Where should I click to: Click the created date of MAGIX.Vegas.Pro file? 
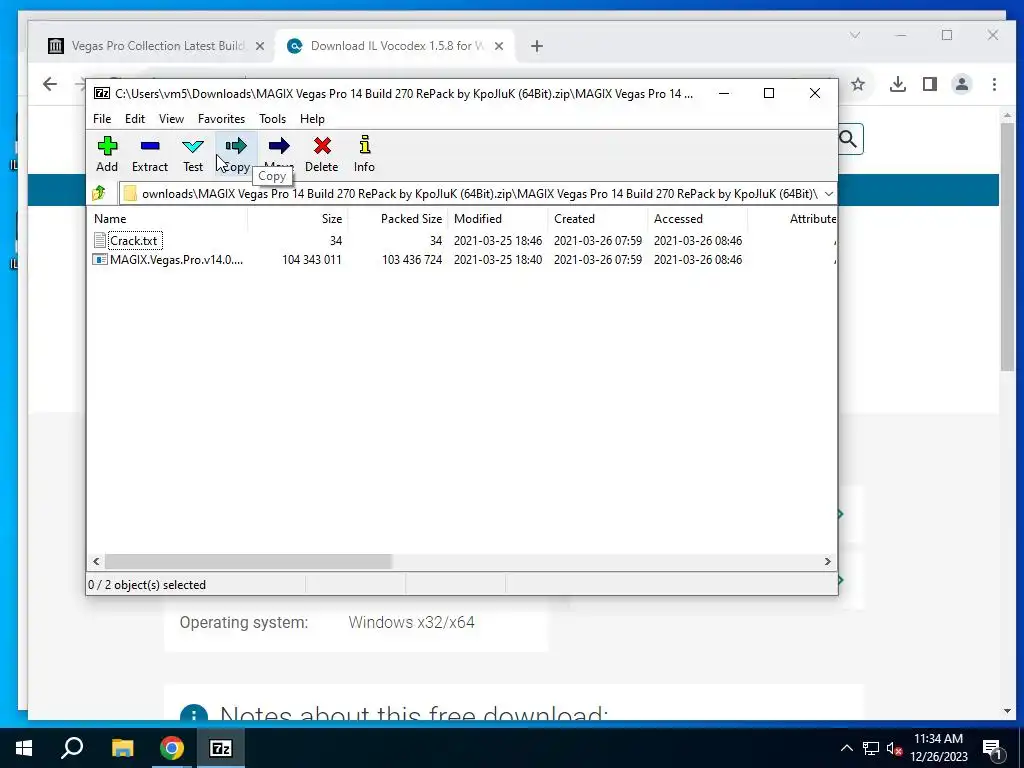(598, 260)
